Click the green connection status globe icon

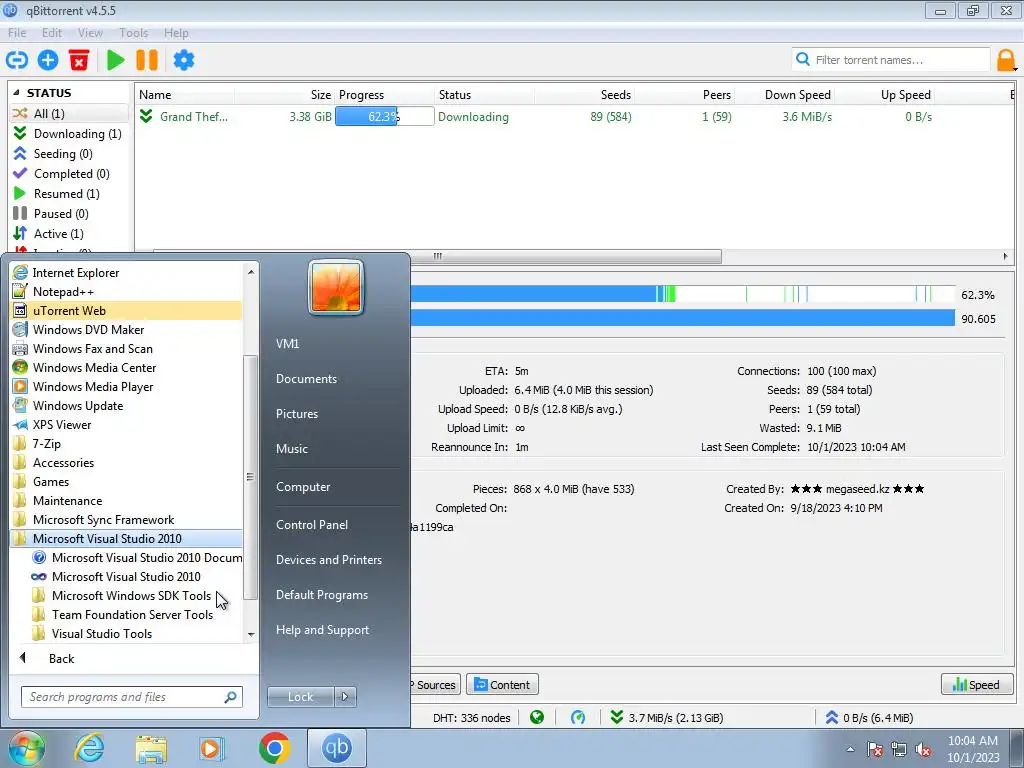point(537,718)
